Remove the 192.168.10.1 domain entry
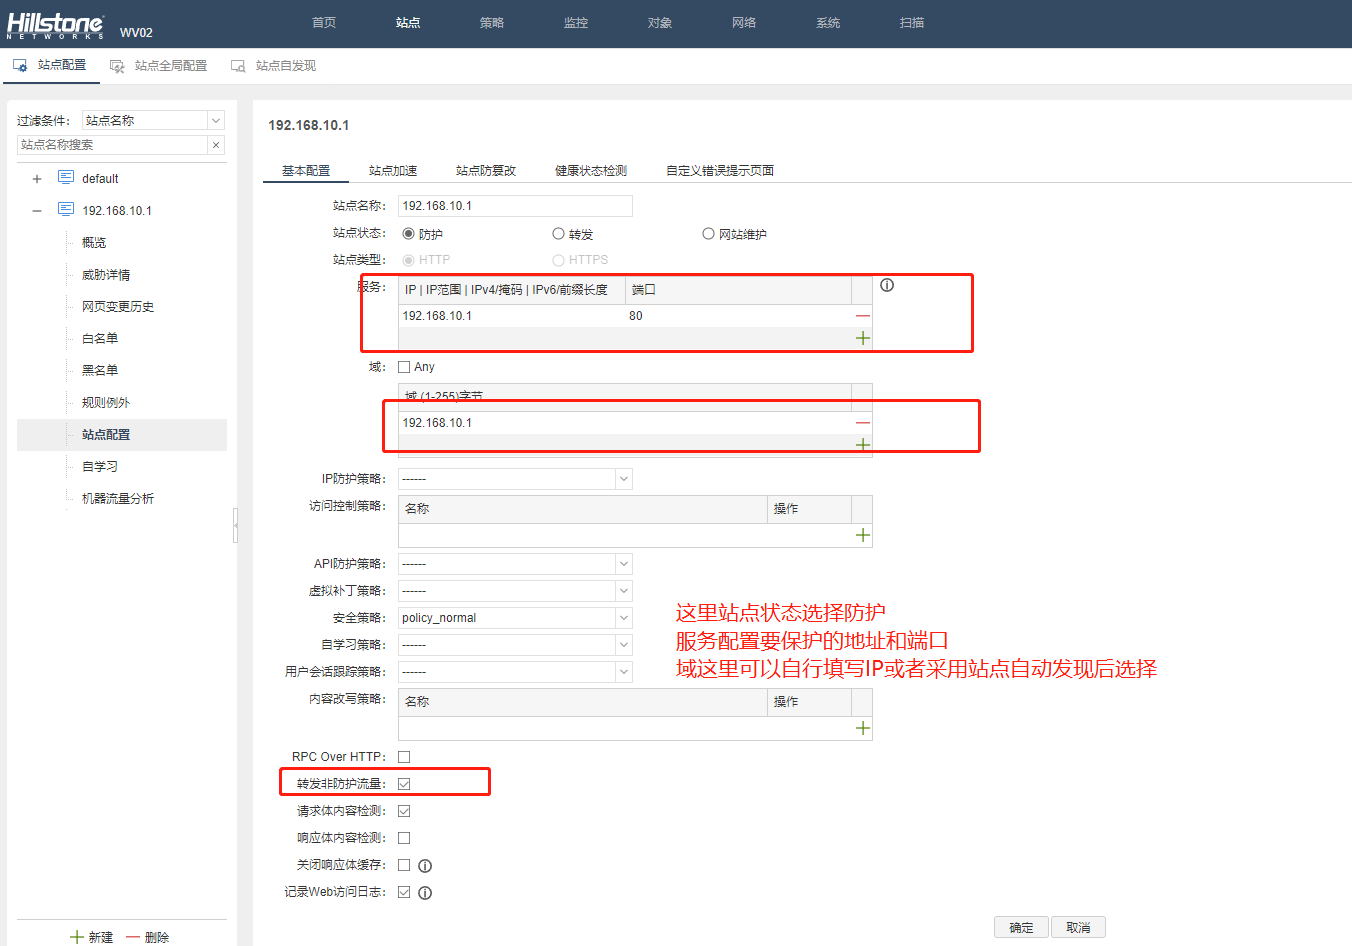This screenshot has width=1352, height=946. pyautogui.click(x=862, y=423)
